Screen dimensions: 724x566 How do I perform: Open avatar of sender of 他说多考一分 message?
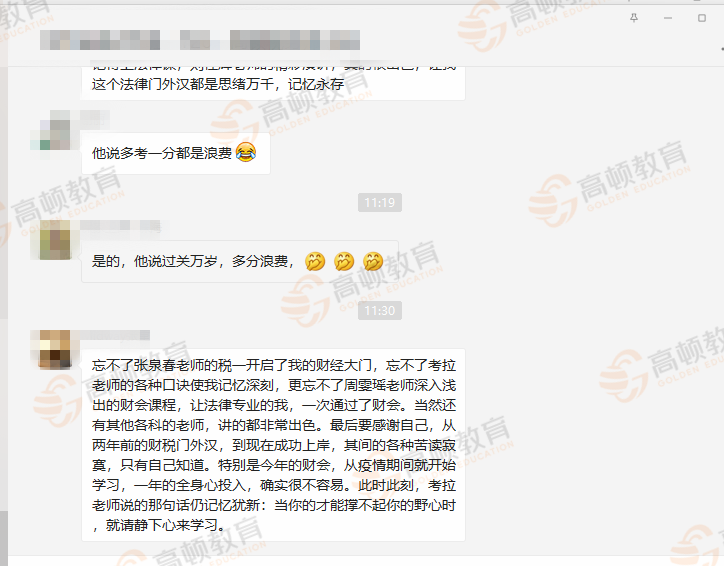coord(51,130)
